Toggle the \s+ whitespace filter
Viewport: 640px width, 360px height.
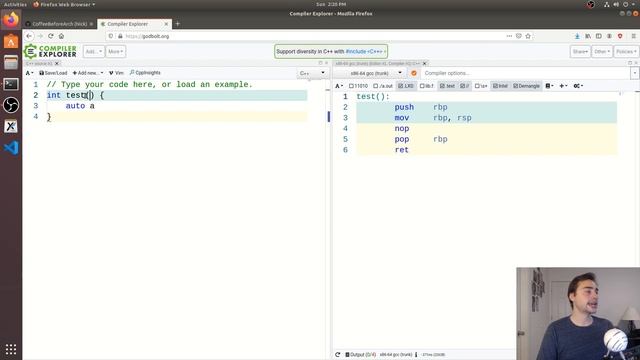(481, 86)
